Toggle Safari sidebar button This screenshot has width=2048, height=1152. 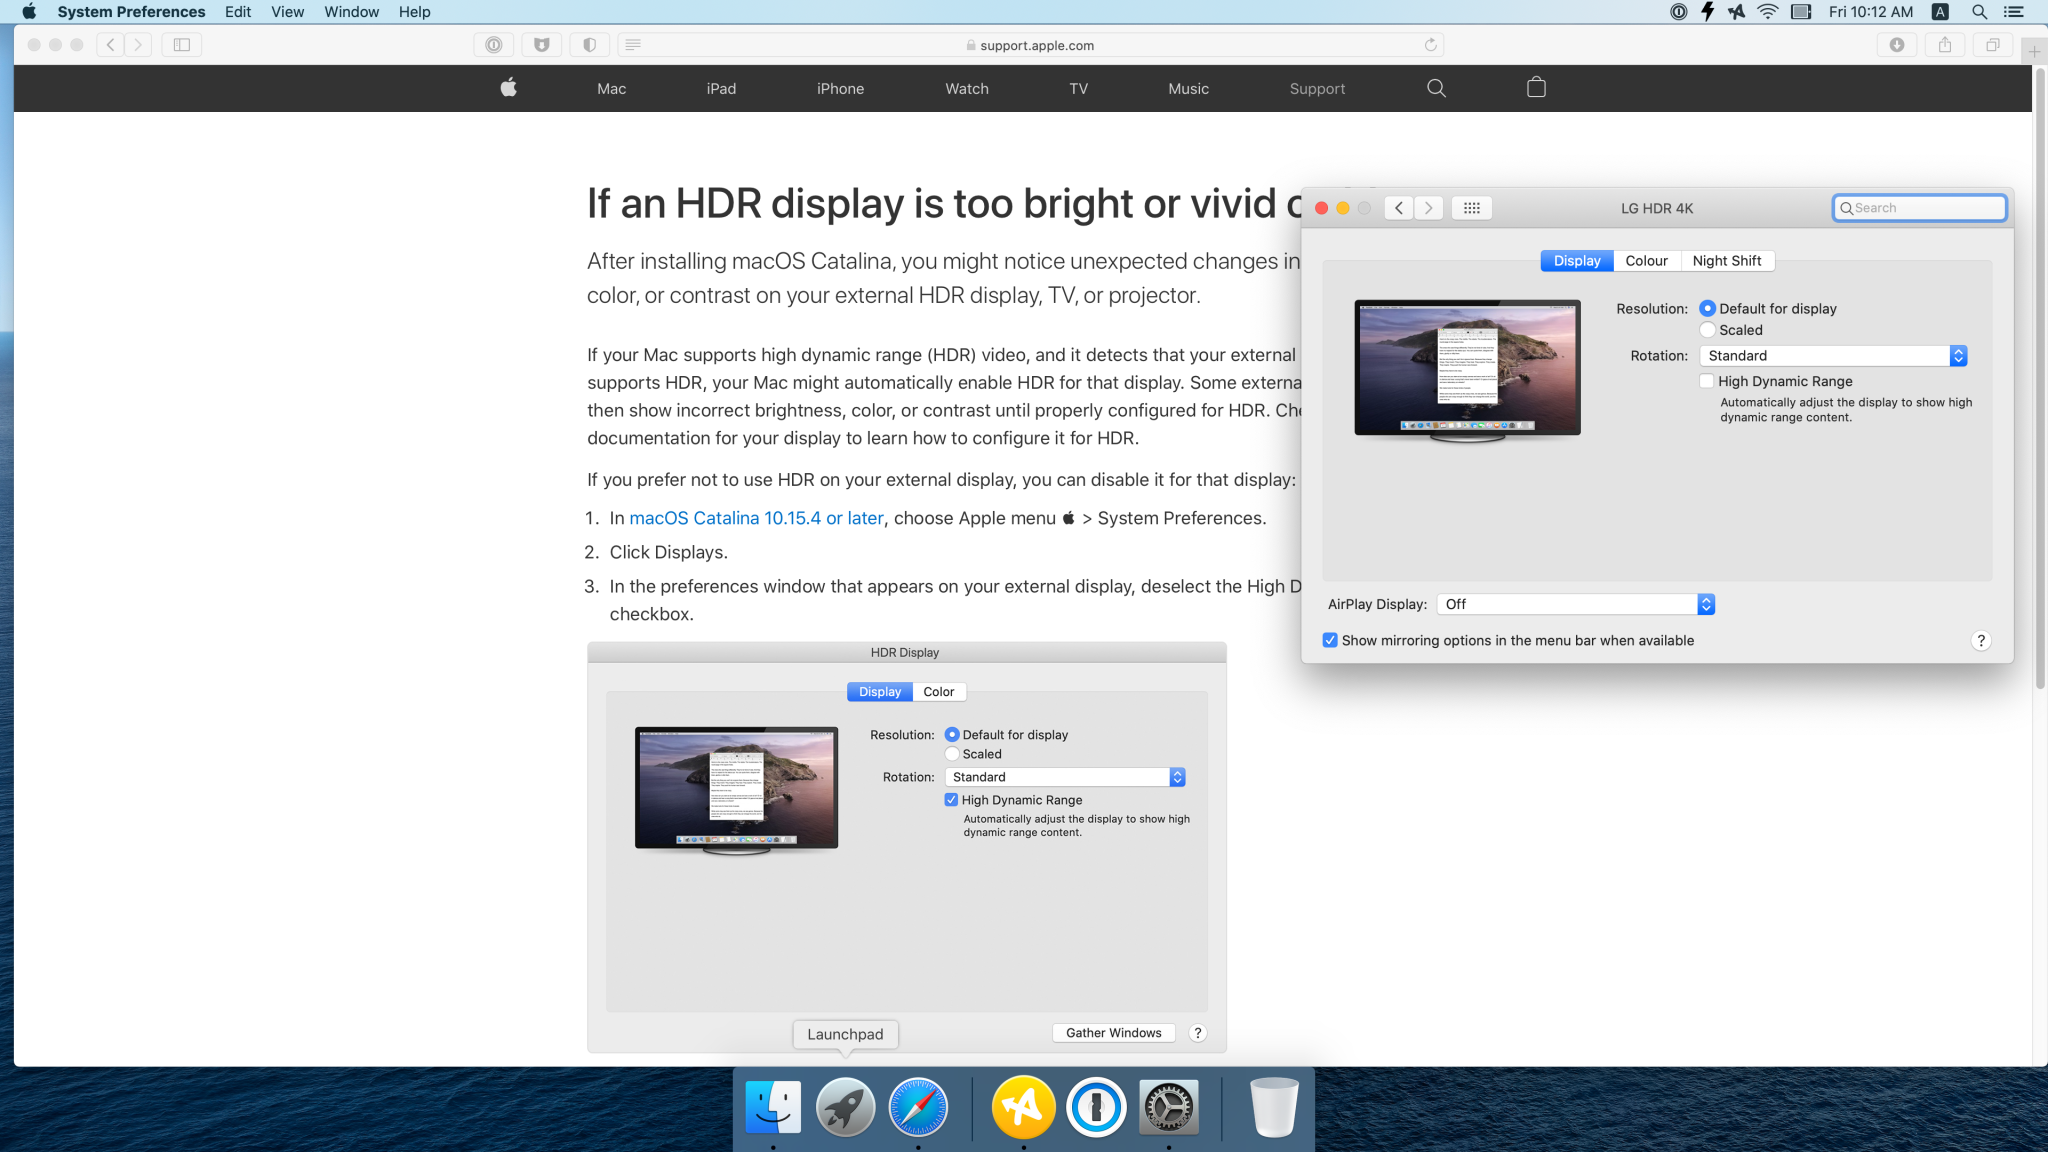pos(182,44)
